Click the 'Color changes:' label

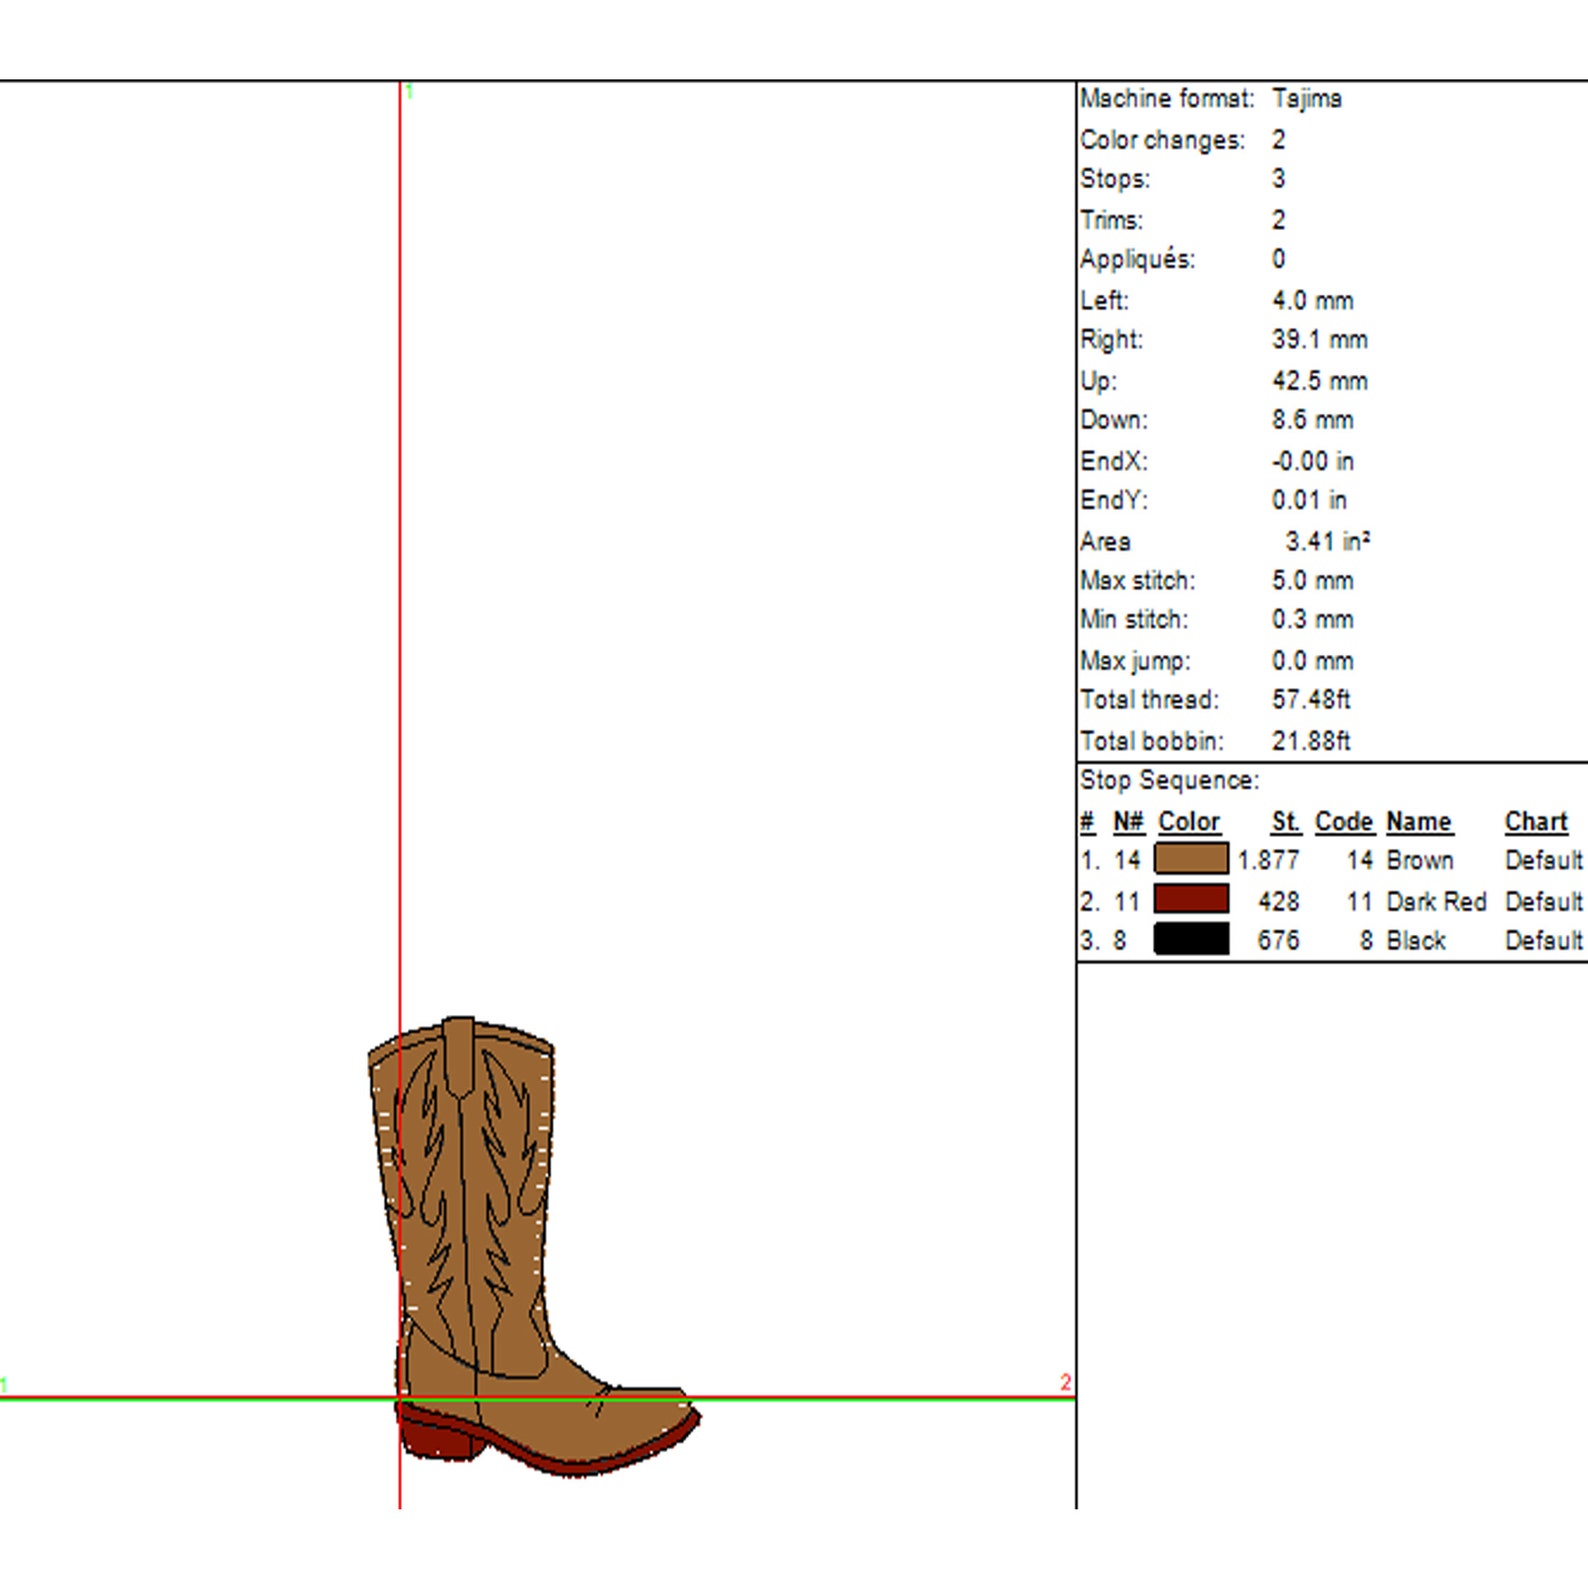(1163, 140)
